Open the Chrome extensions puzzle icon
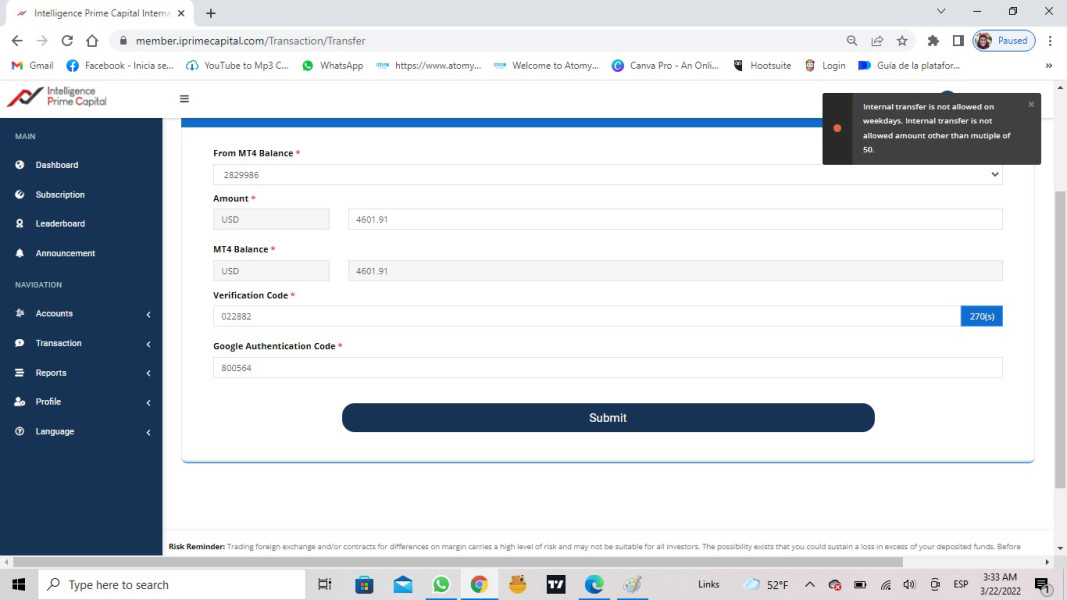Viewport: 1067px width, 600px height. point(933,41)
